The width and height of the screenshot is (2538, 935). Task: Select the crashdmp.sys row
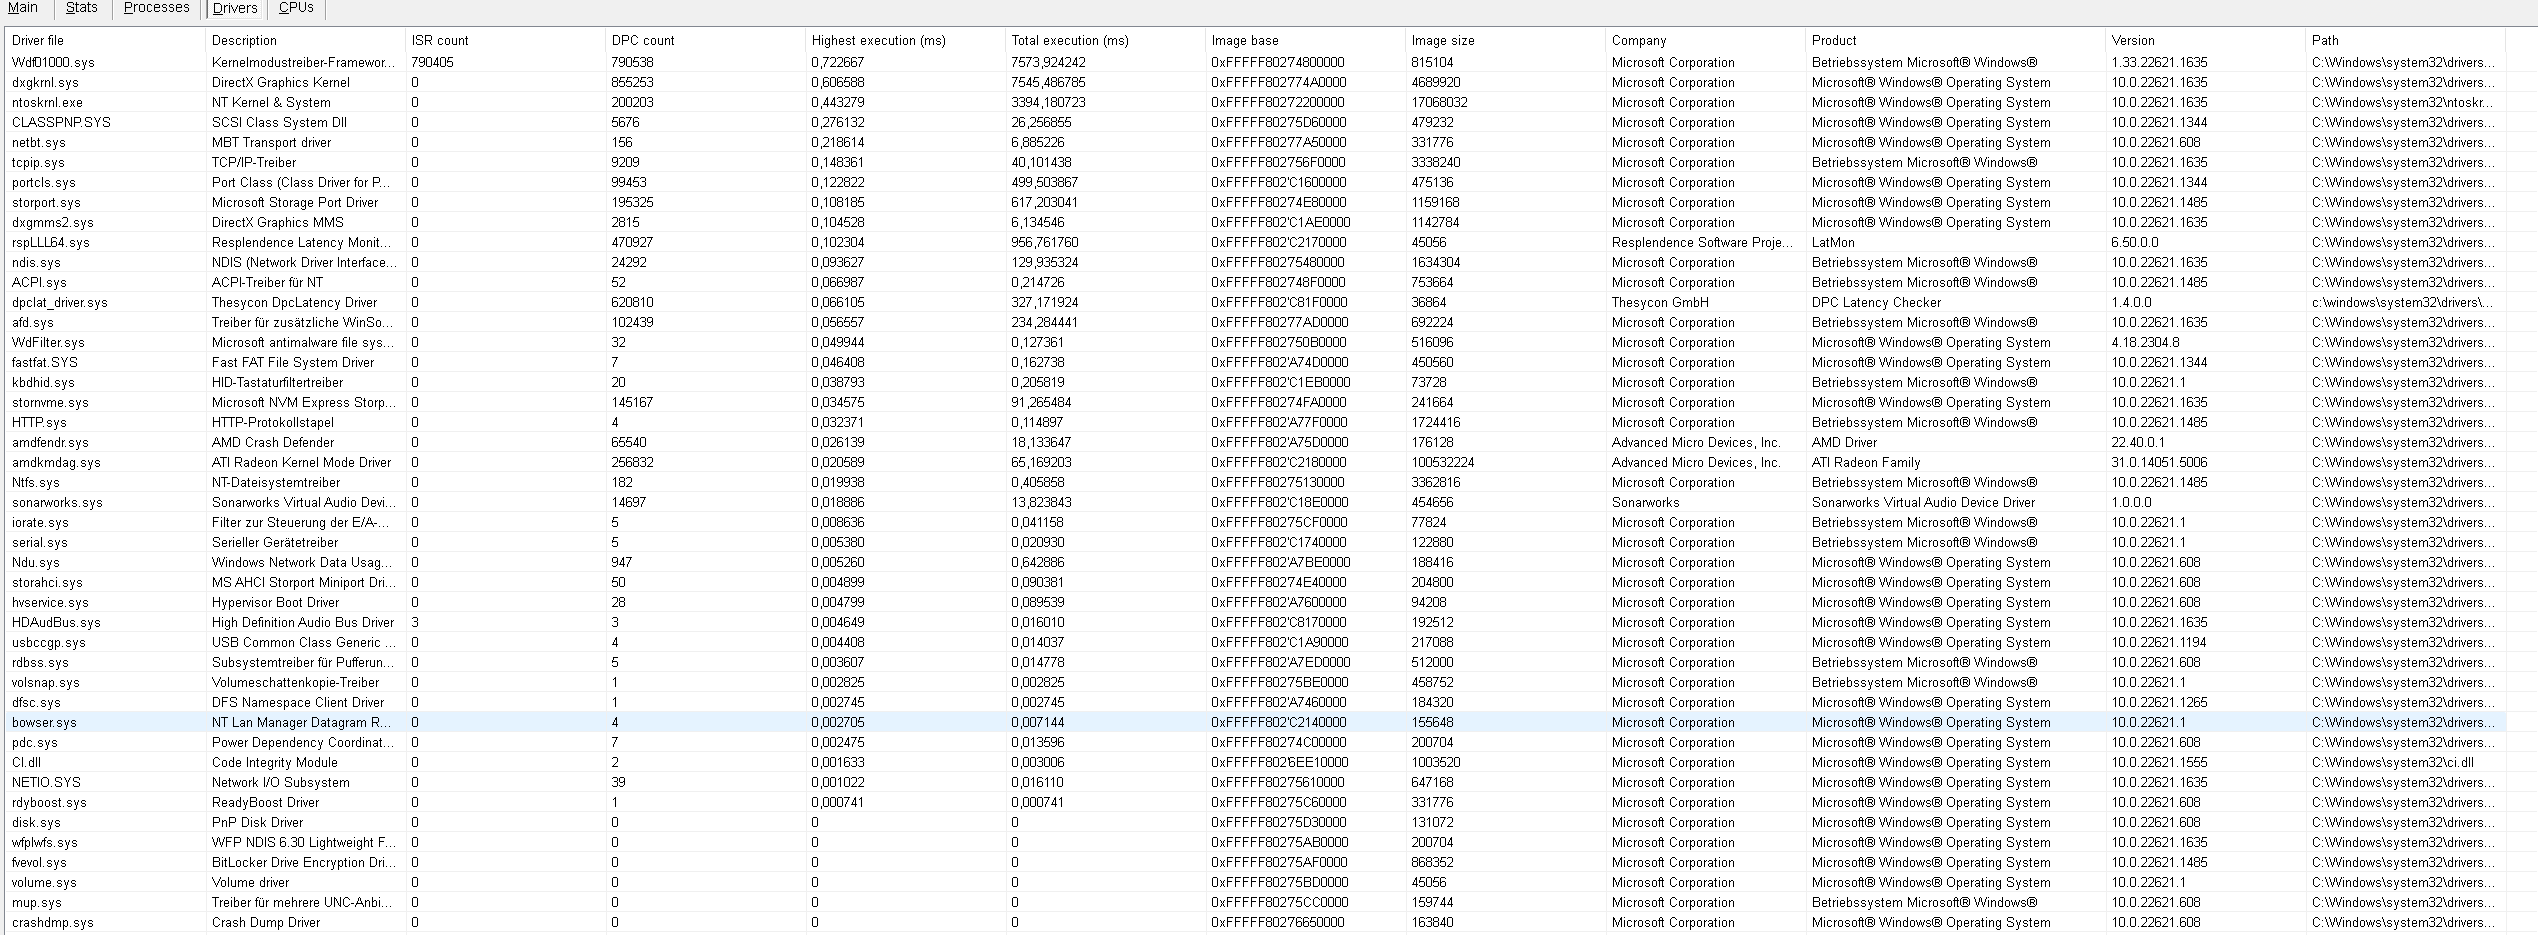1254,922
